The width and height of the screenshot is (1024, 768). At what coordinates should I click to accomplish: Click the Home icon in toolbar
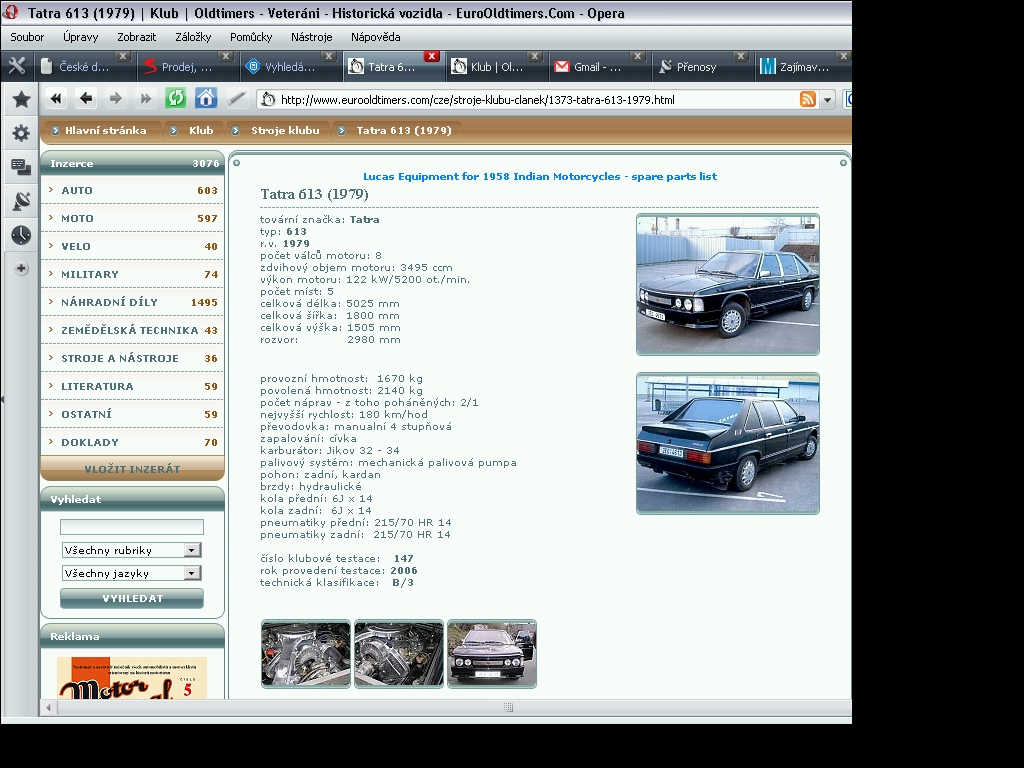click(206, 98)
